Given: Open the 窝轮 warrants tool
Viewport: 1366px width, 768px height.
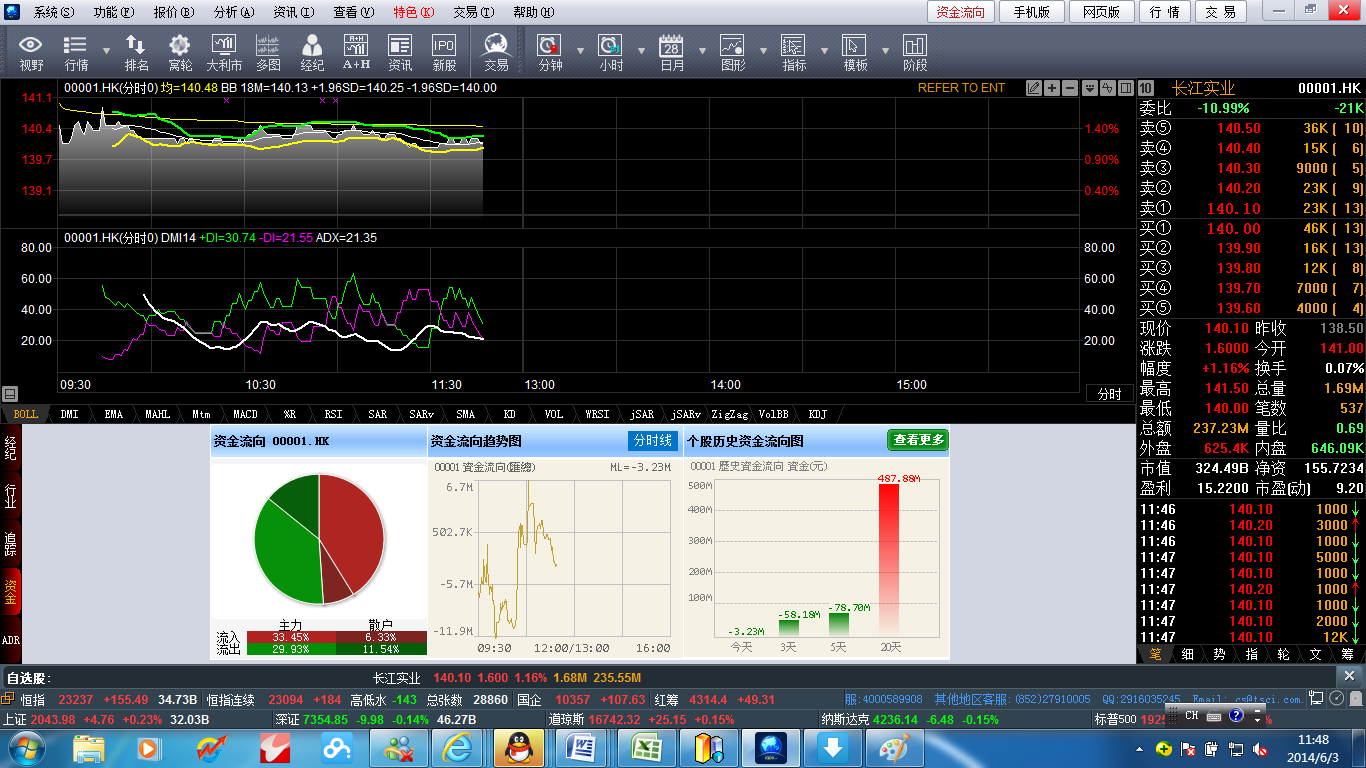Looking at the screenshot, I should 180,52.
